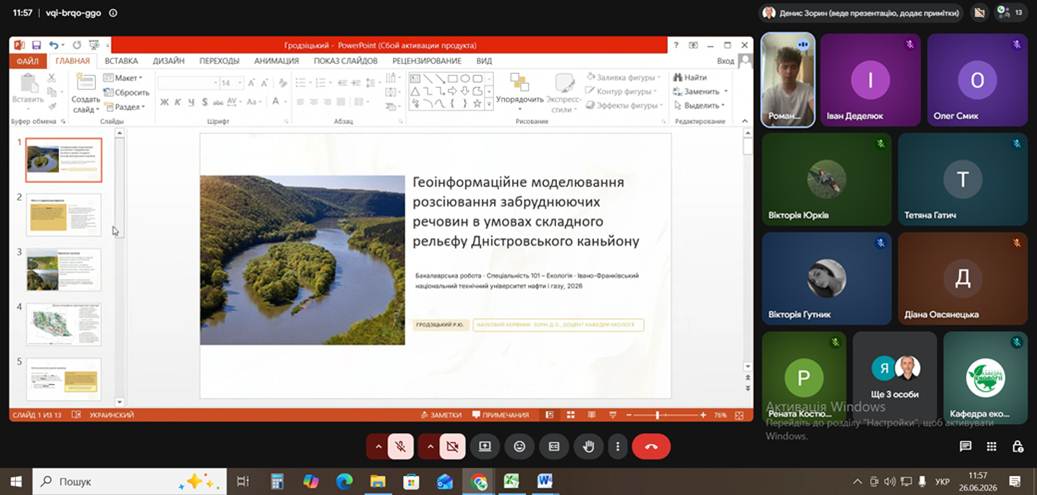Toggle captions in the meeting
Image resolution: width=1037 pixels, height=495 pixels.
pos(554,447)
